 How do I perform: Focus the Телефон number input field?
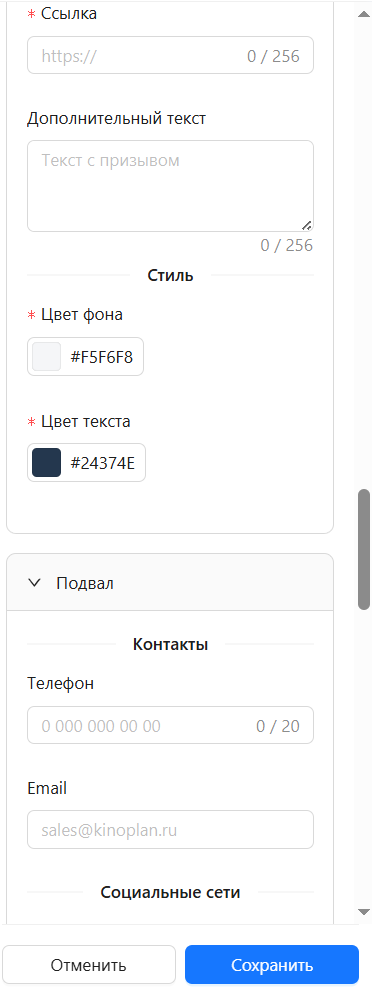pos(170,725)
